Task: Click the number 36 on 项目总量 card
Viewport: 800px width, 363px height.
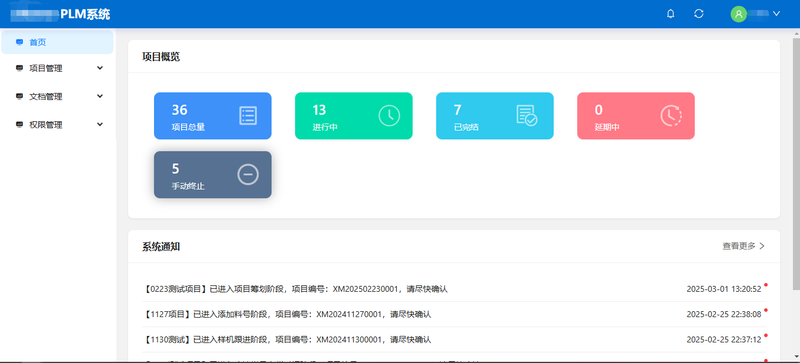Action: point(180,110)
